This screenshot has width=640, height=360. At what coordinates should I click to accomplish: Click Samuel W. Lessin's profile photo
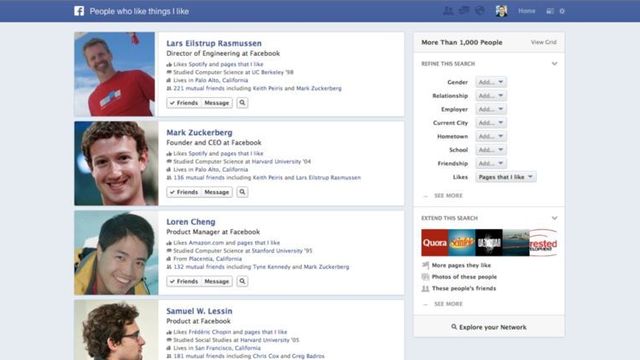[116, 330]
